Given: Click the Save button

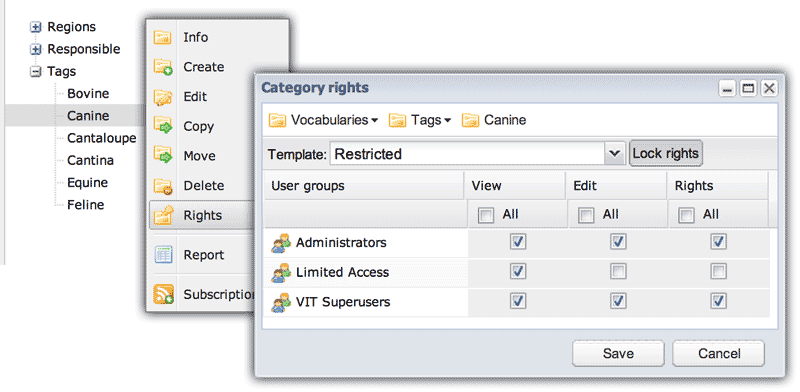Looking at the screenshot, I should click(x=618, y=354).
